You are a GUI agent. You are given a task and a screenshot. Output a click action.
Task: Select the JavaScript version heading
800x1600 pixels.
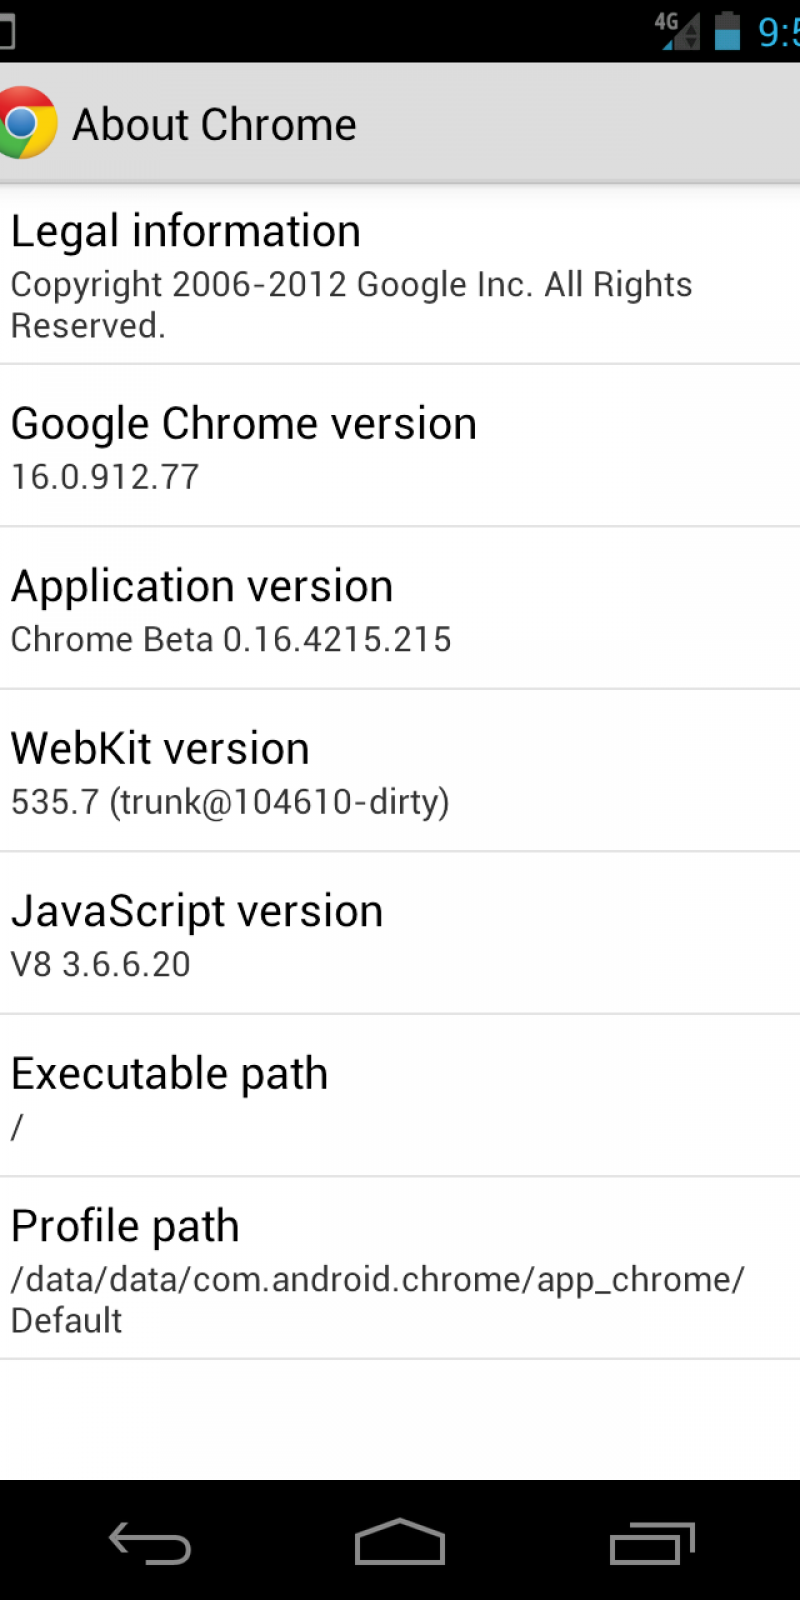point(197,912)
